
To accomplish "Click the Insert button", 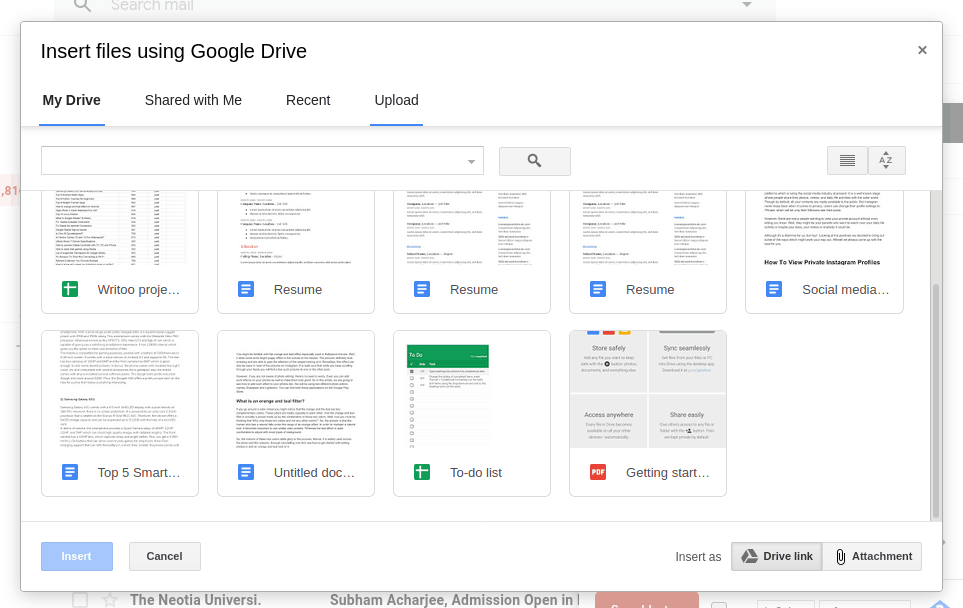I will (77, 556).
